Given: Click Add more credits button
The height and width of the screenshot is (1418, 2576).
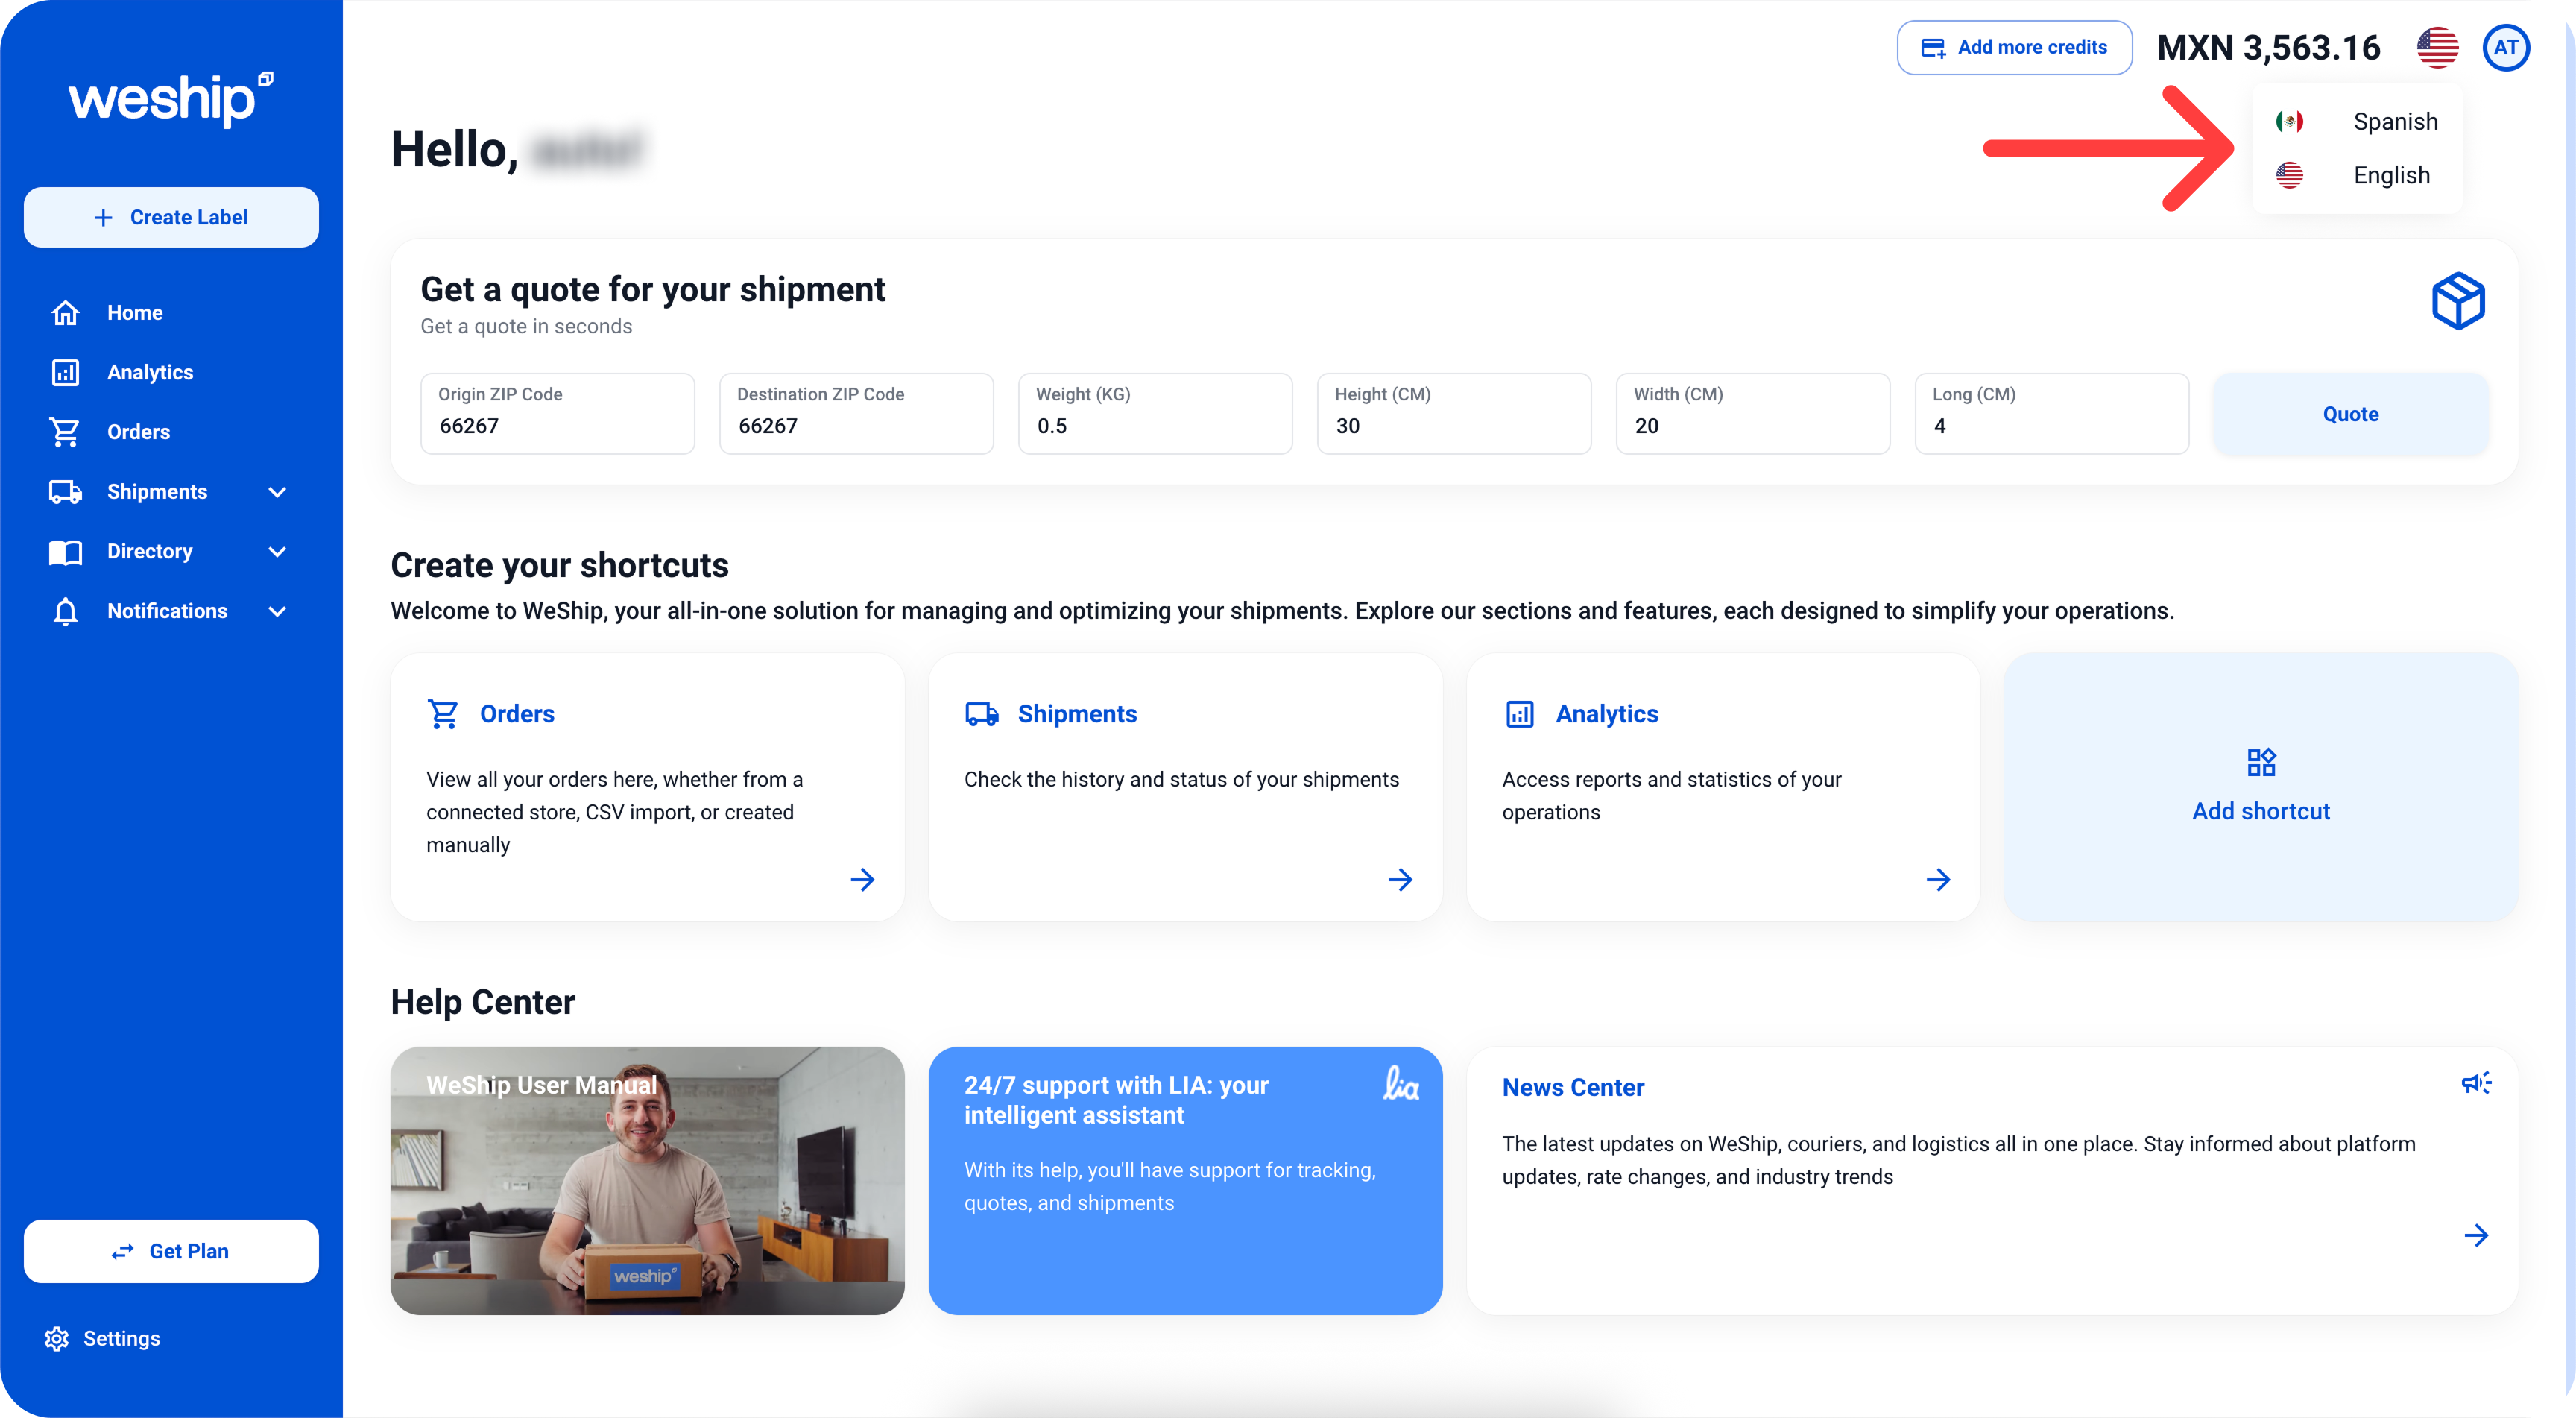Looking at the screenshot, I should point(2015,47).
